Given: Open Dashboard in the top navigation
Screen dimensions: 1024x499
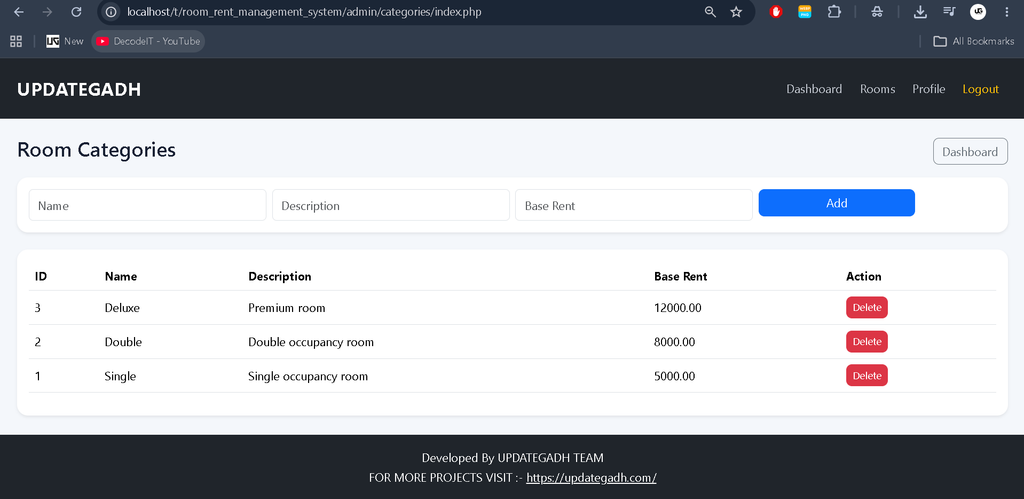Looking at the screenshot, I should (814, 89).
